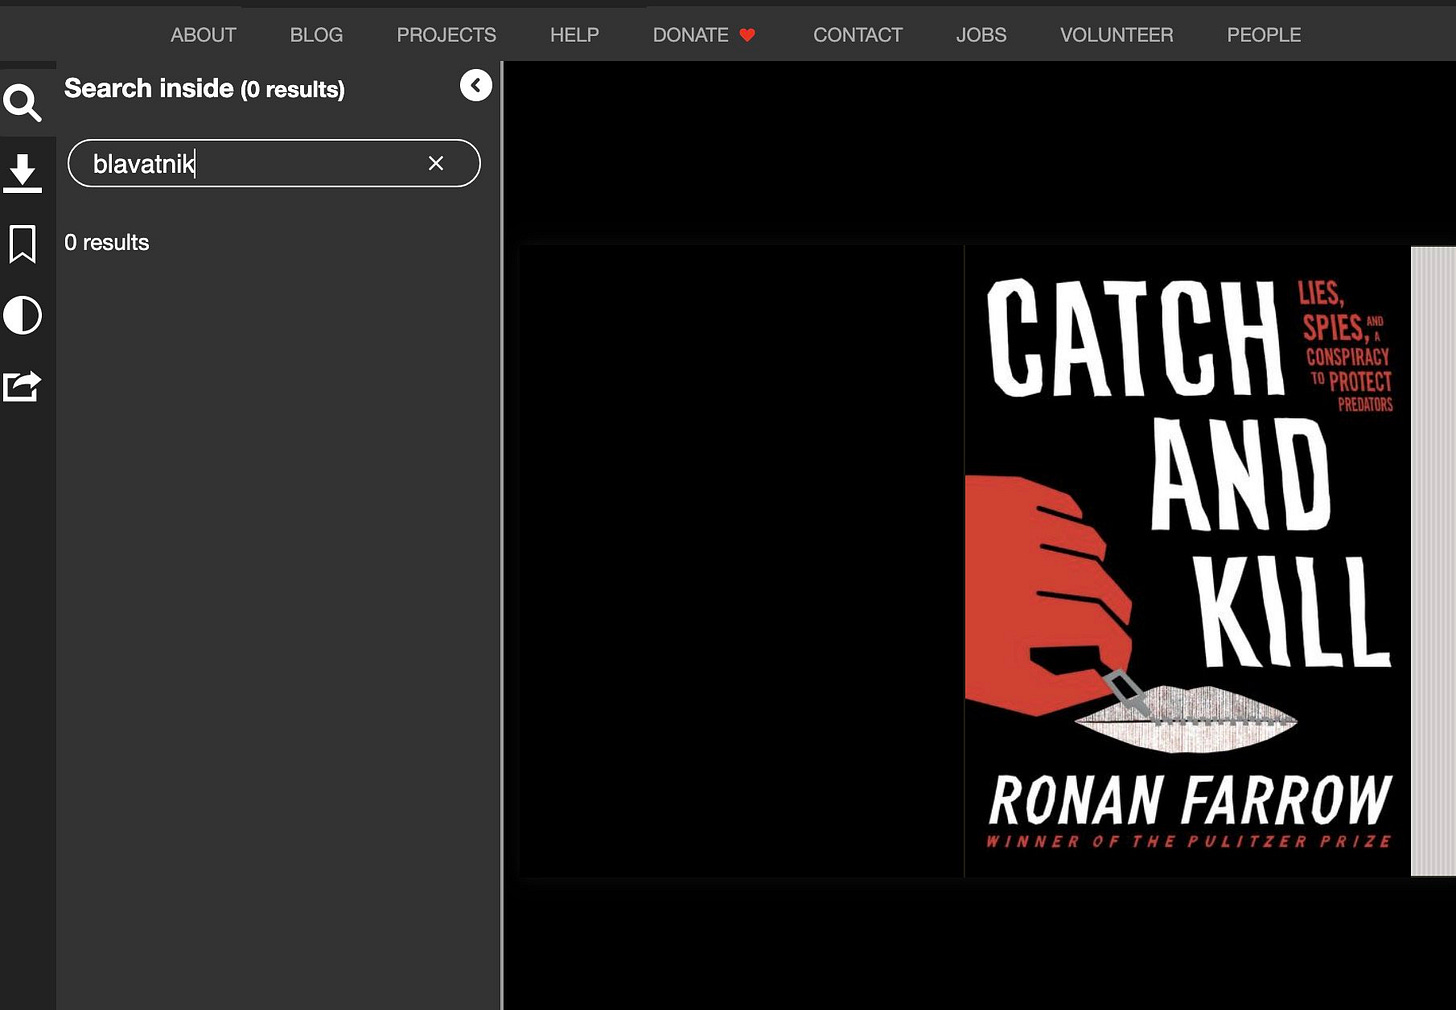
Task: Go to the VOLUNTEER page
Action: (1117, 35)
